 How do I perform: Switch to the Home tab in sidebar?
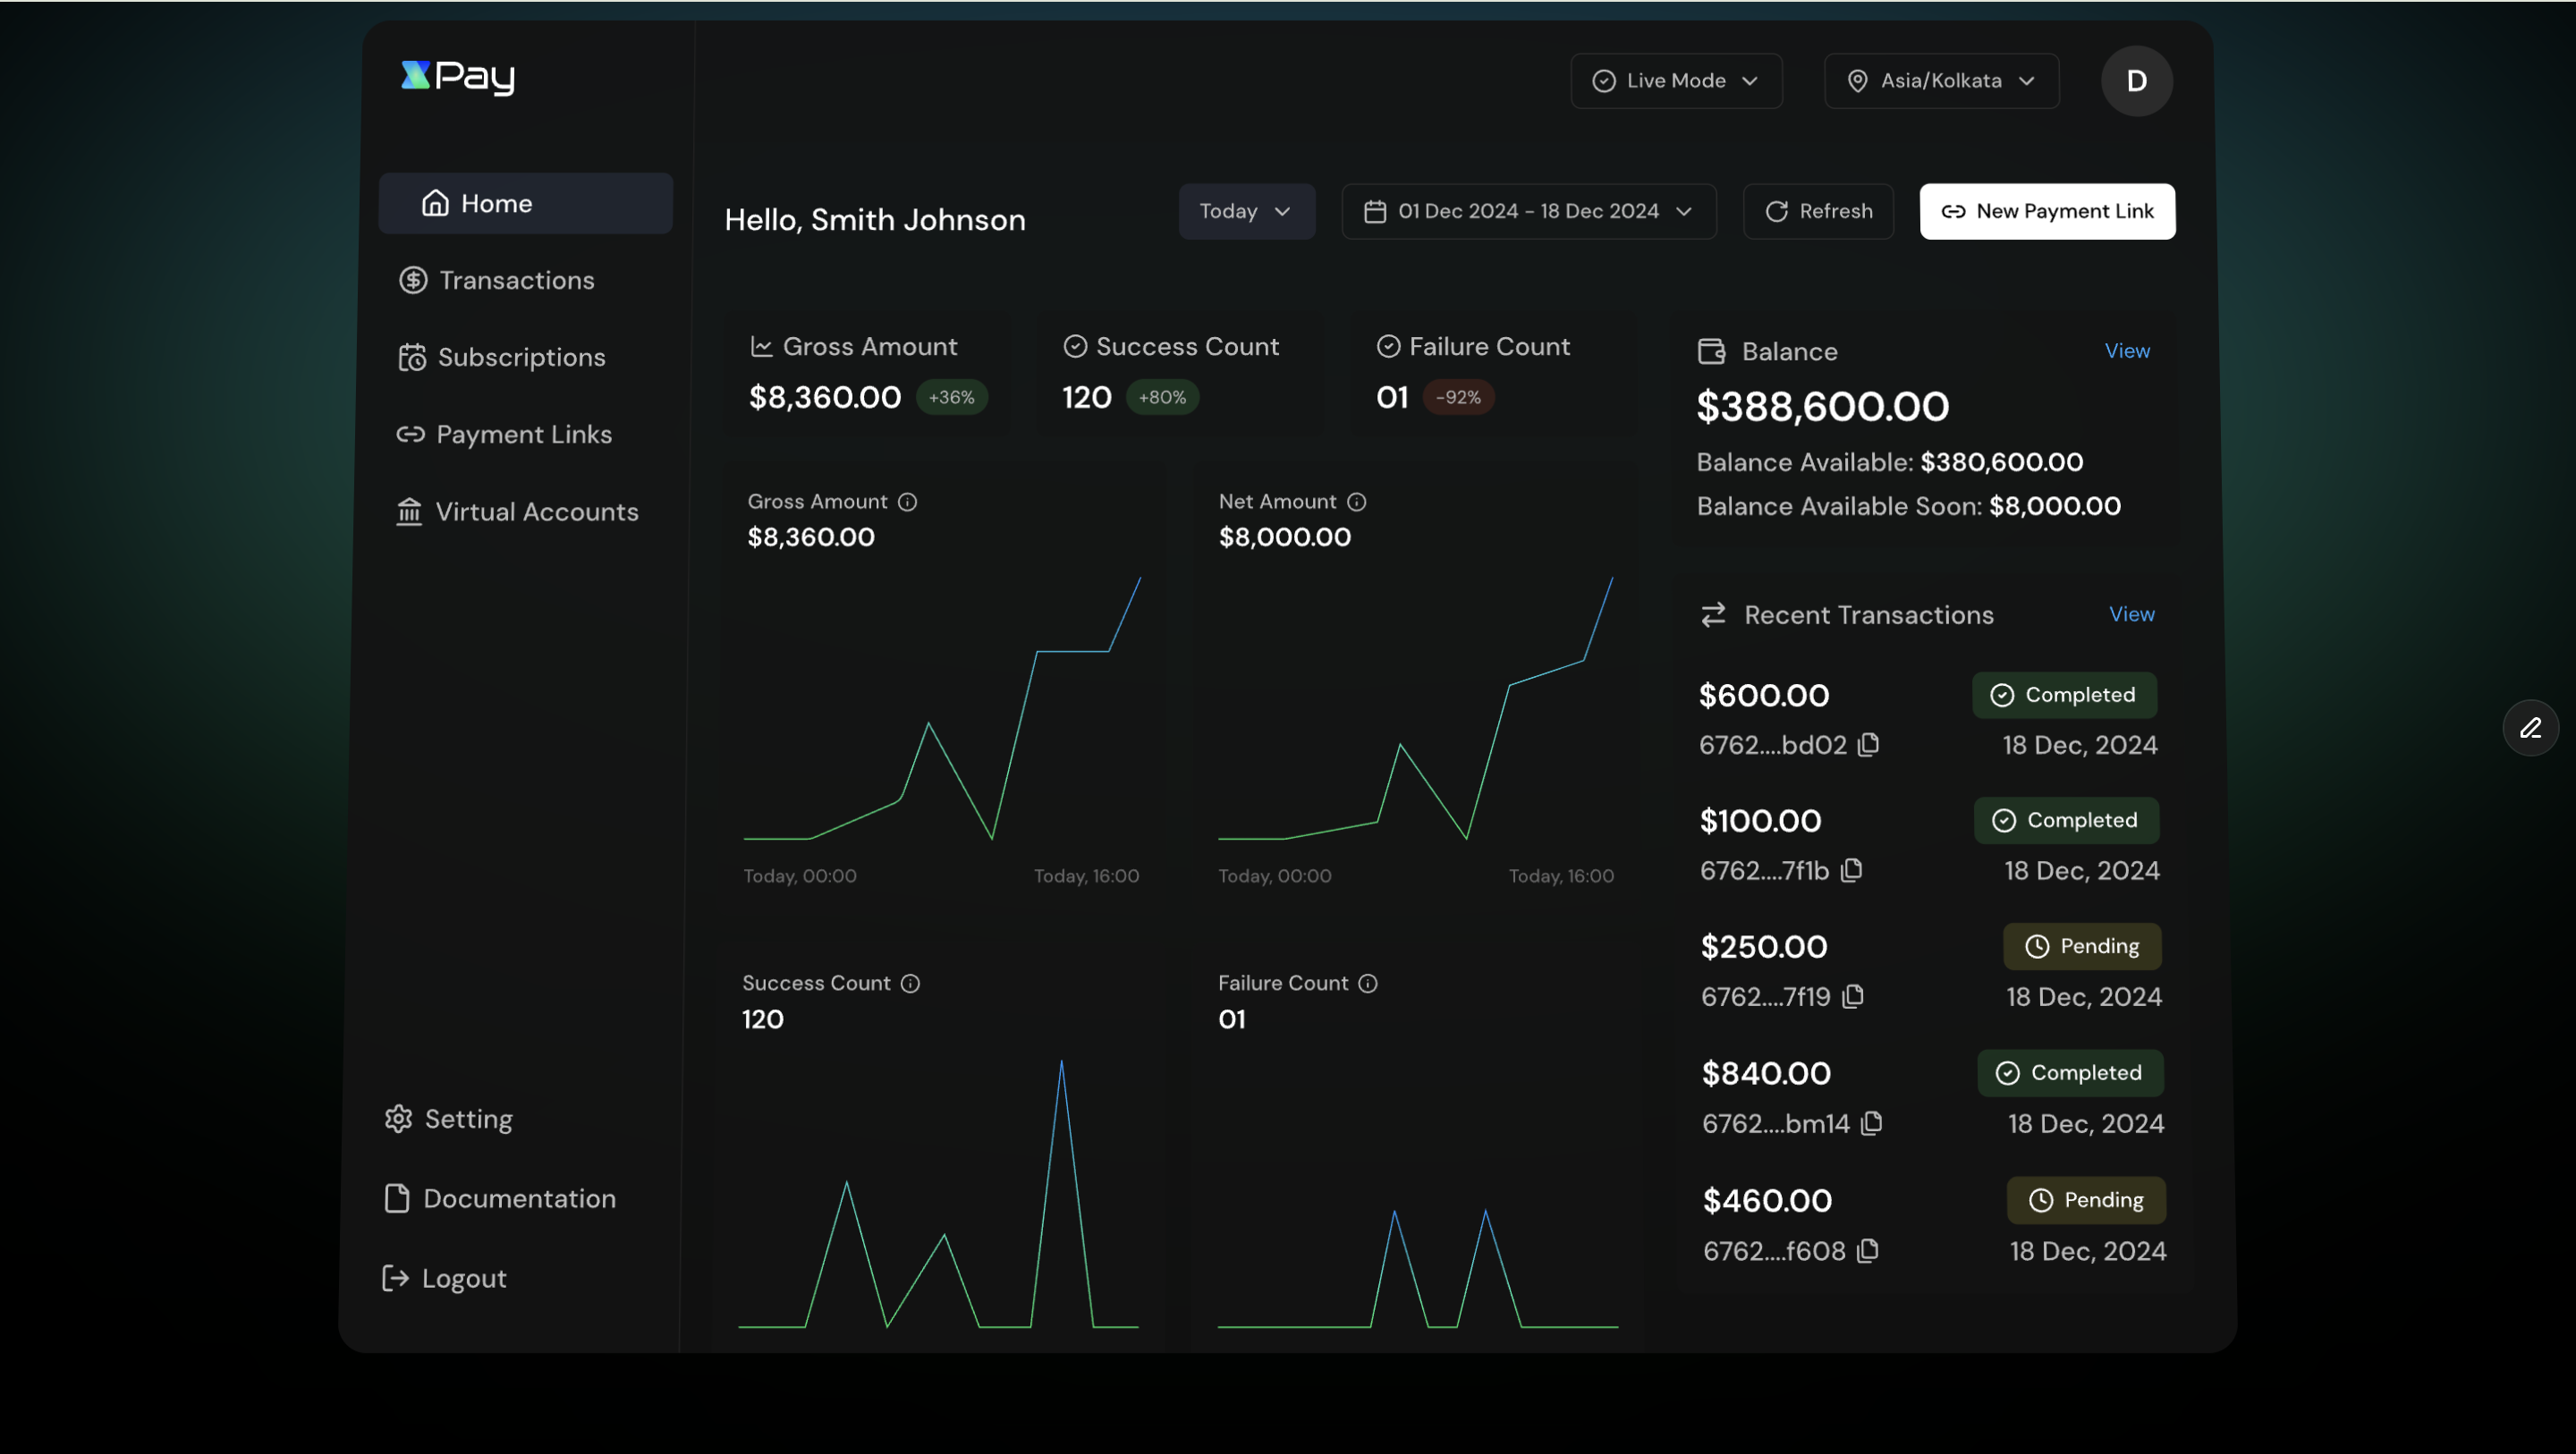(x=525, y=203)
